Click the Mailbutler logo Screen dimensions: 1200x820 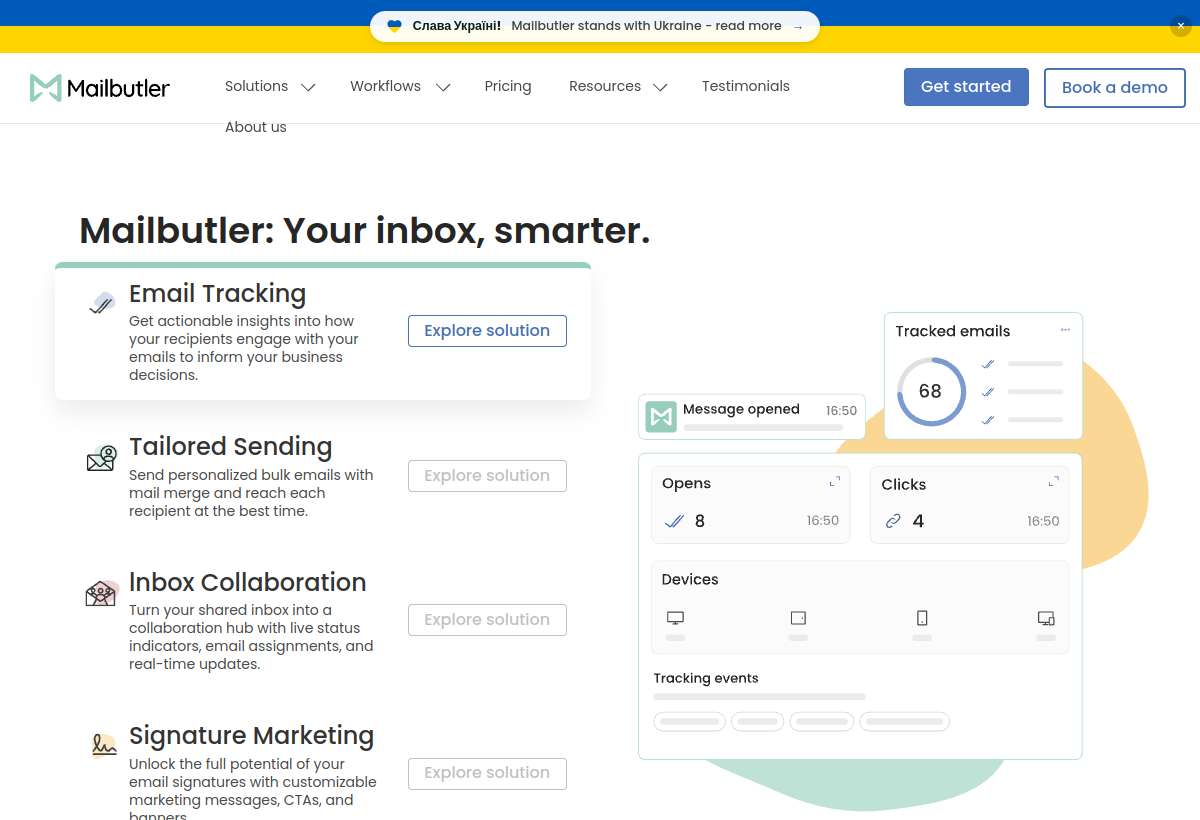(100, 88)
